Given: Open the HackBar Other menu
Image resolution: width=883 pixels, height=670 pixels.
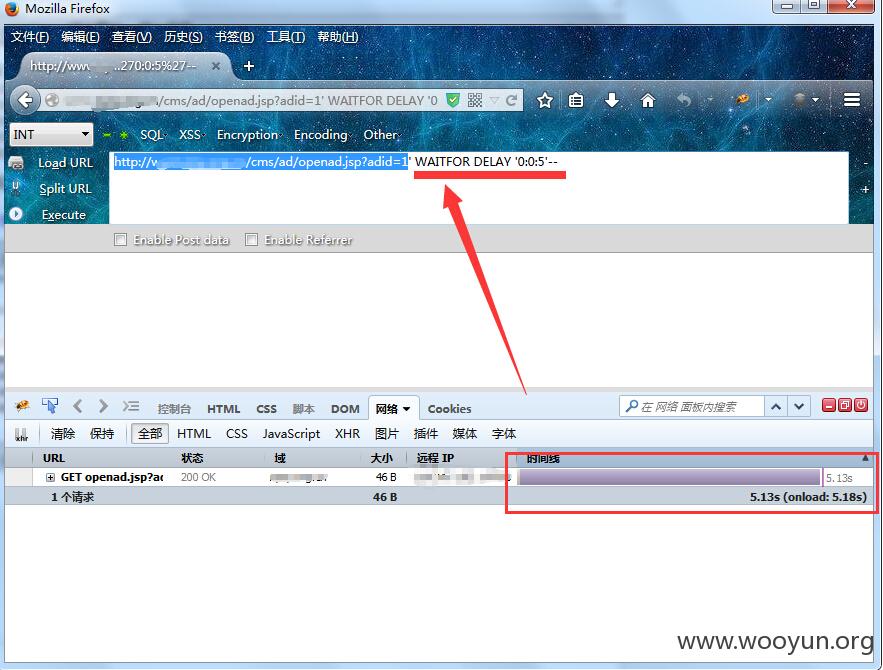Looking at the screenshot, I should (x=381, y=135).
